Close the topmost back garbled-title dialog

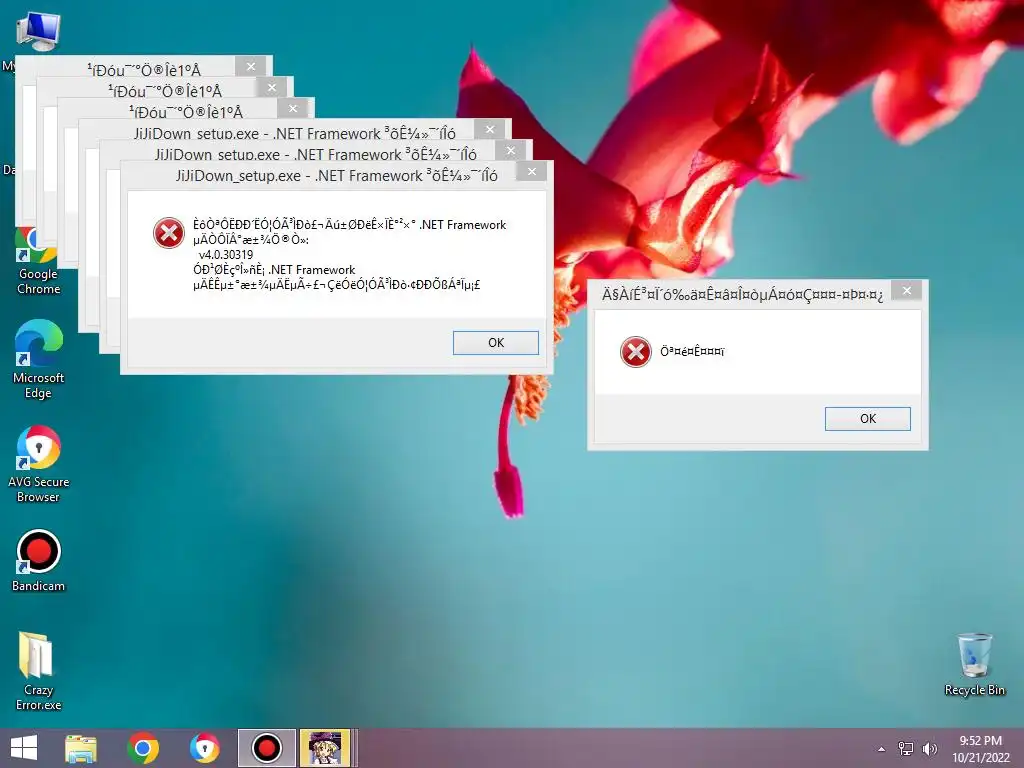point(251,66)
